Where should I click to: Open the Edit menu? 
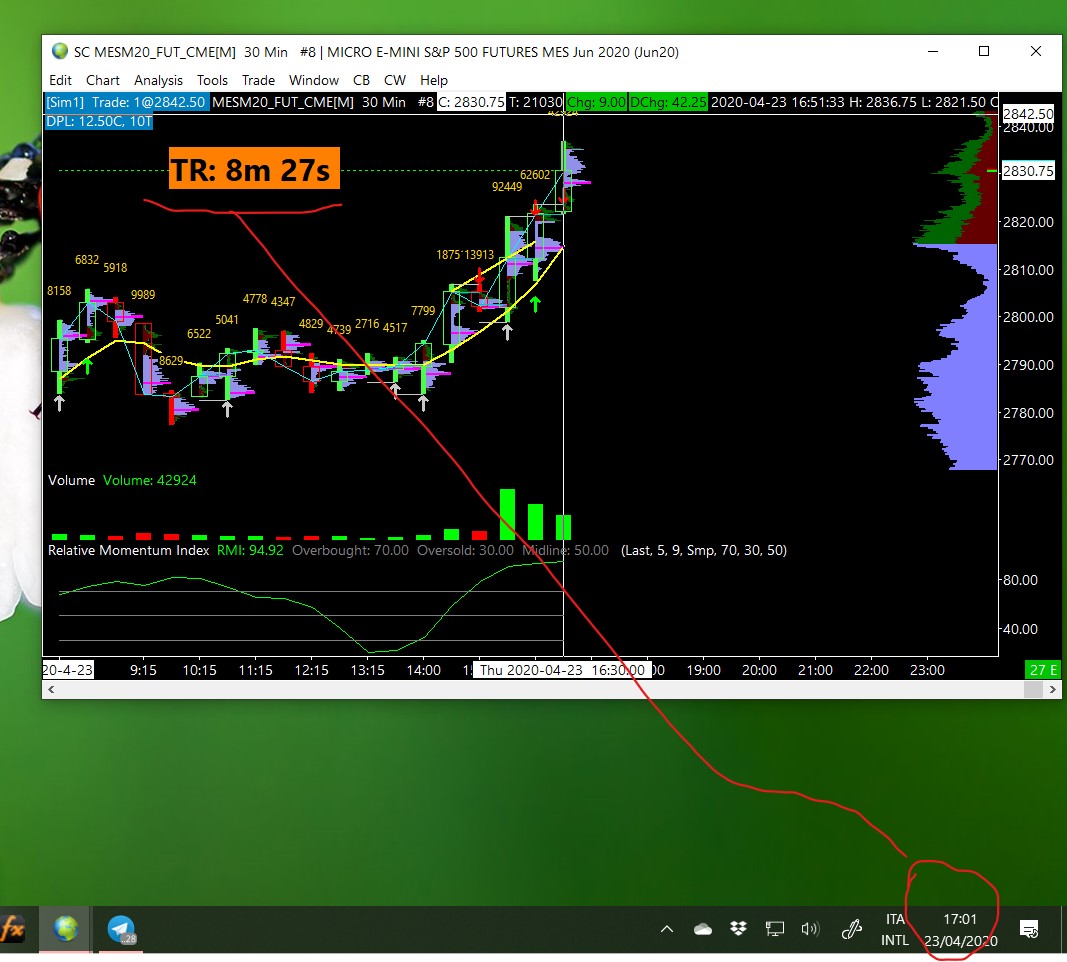60,80
